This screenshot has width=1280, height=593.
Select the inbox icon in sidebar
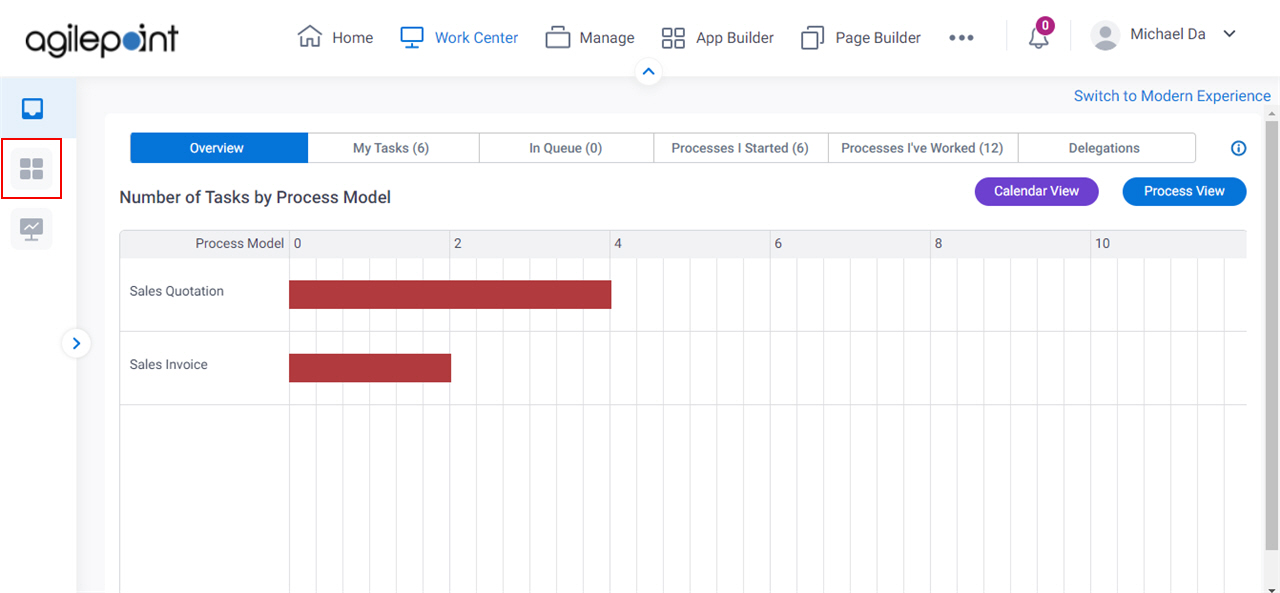[x=32, y=108]
